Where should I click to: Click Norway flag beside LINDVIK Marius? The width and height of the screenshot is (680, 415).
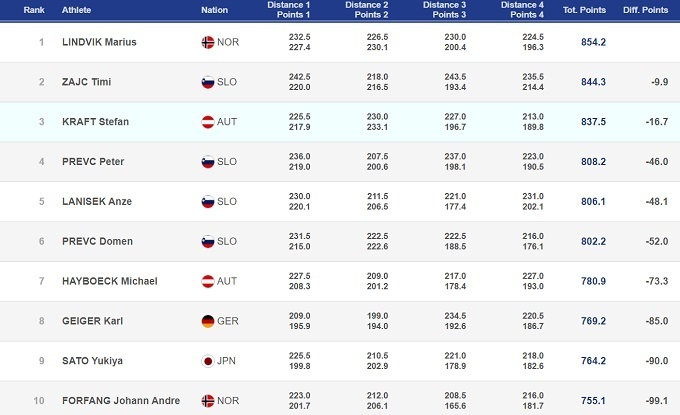point(208,42)
